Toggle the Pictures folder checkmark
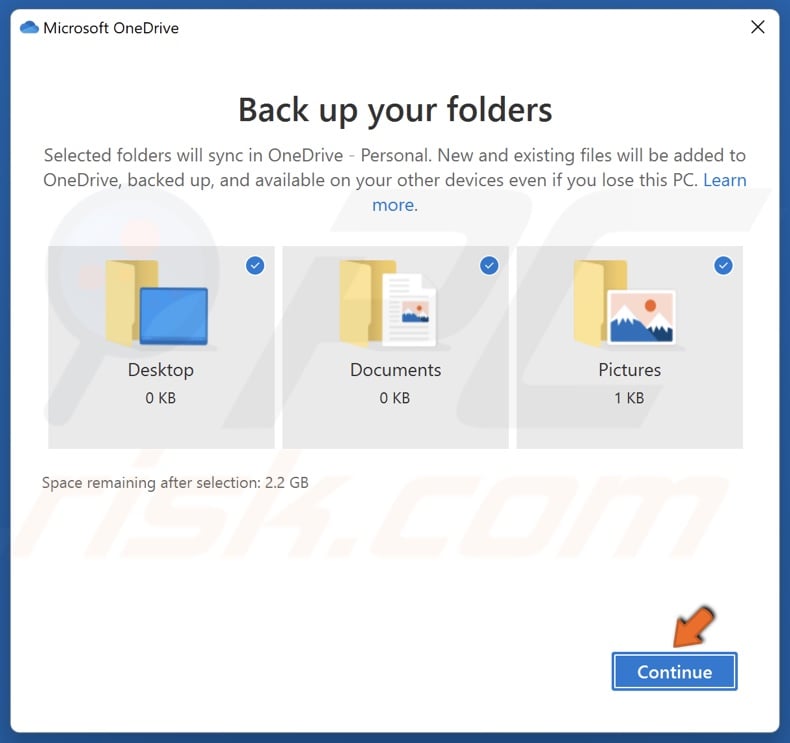This screenshot has height=743, width=790. point(723,266)
